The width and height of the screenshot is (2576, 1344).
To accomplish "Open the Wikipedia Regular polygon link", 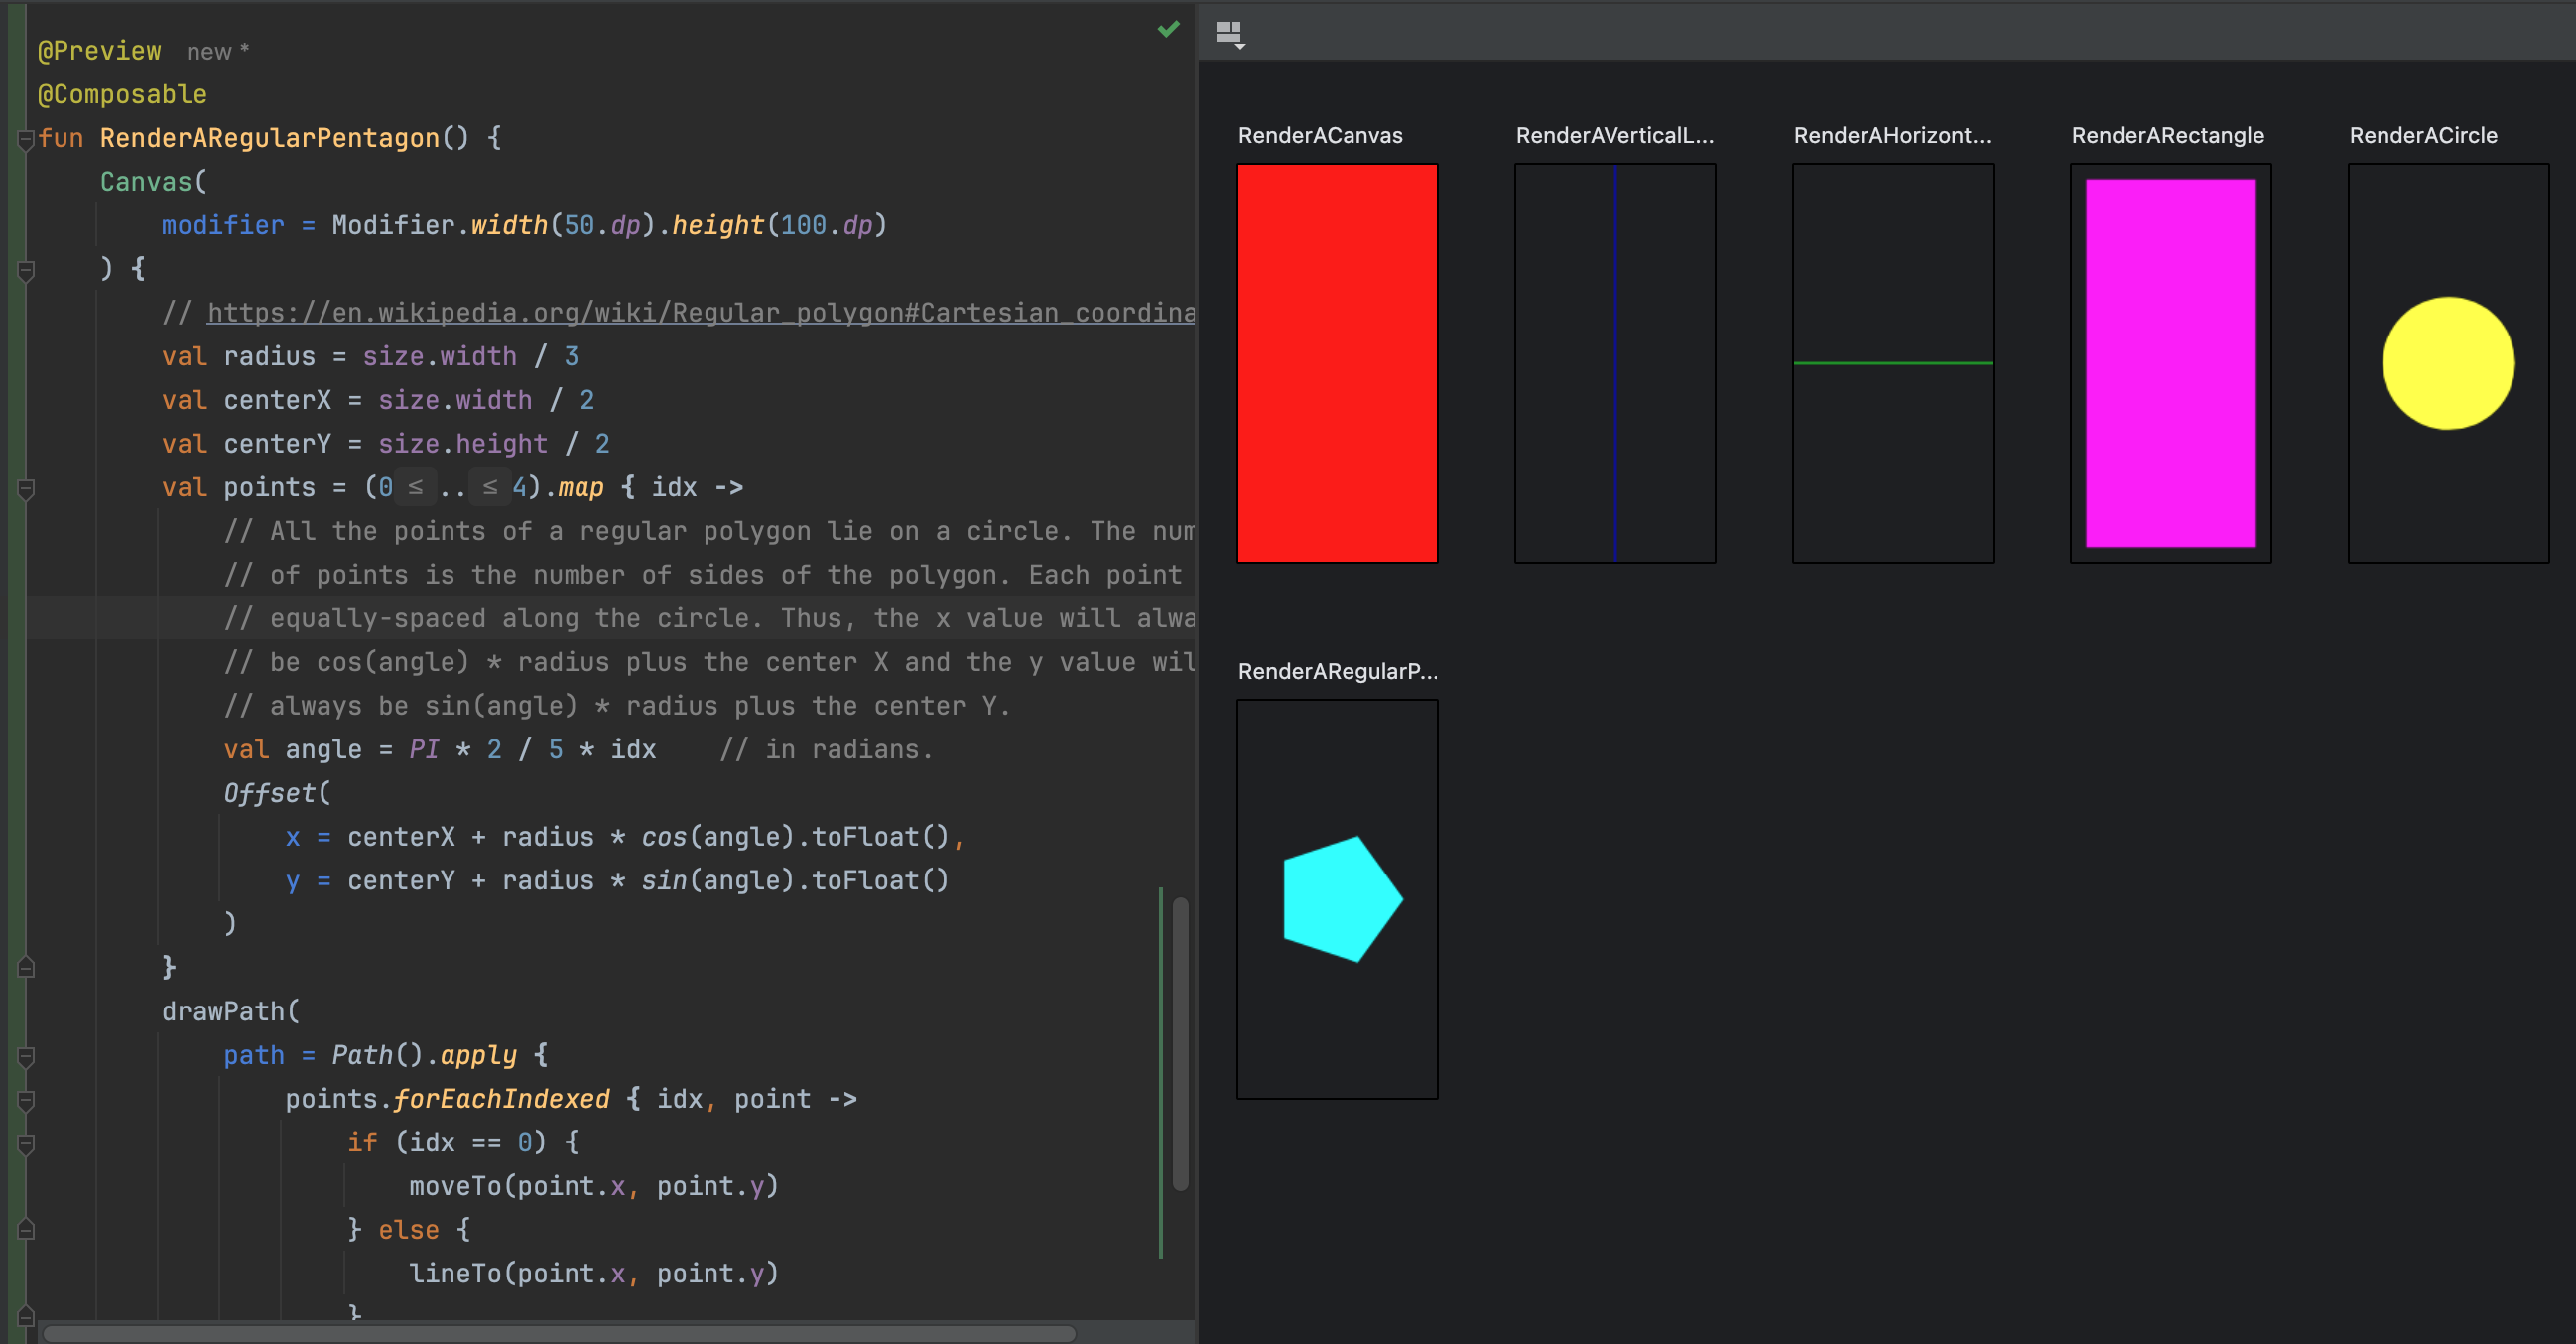I will [x=700, y=313].
